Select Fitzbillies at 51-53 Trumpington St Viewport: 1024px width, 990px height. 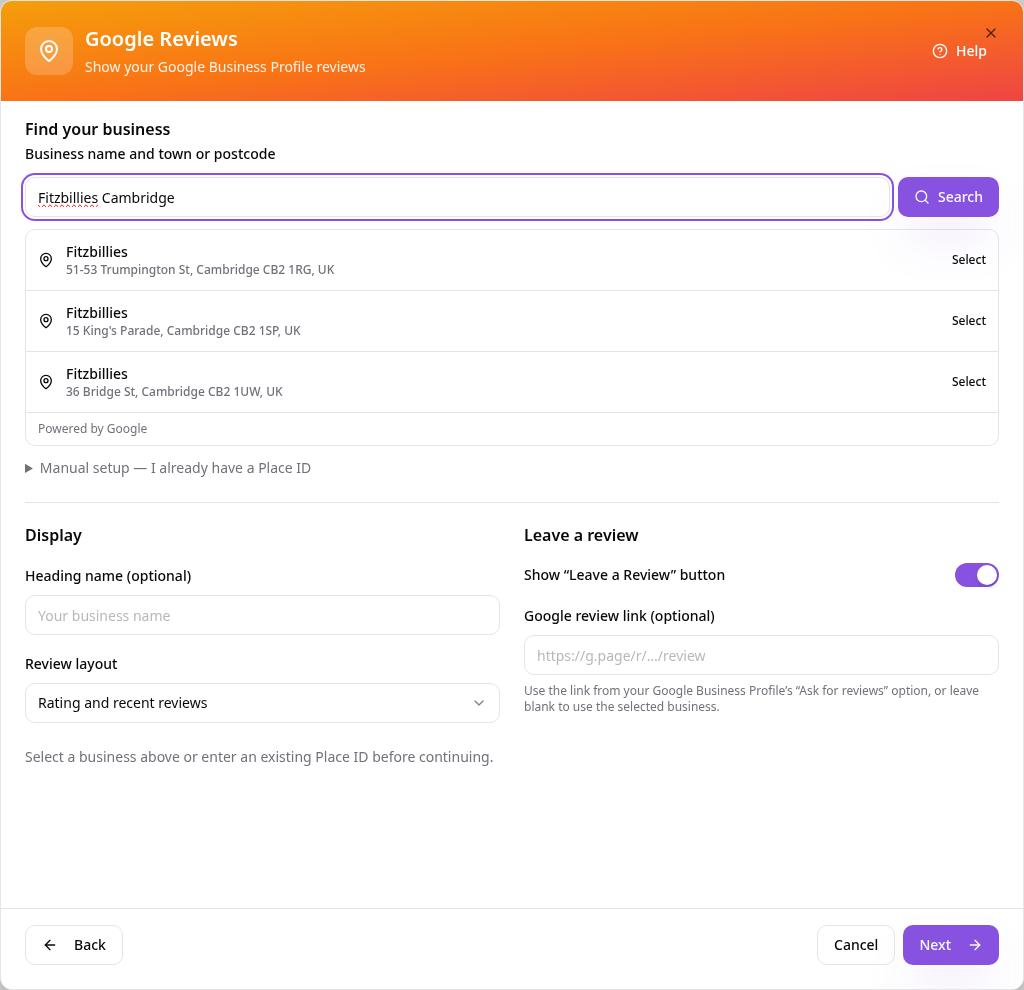coord(968,260)
